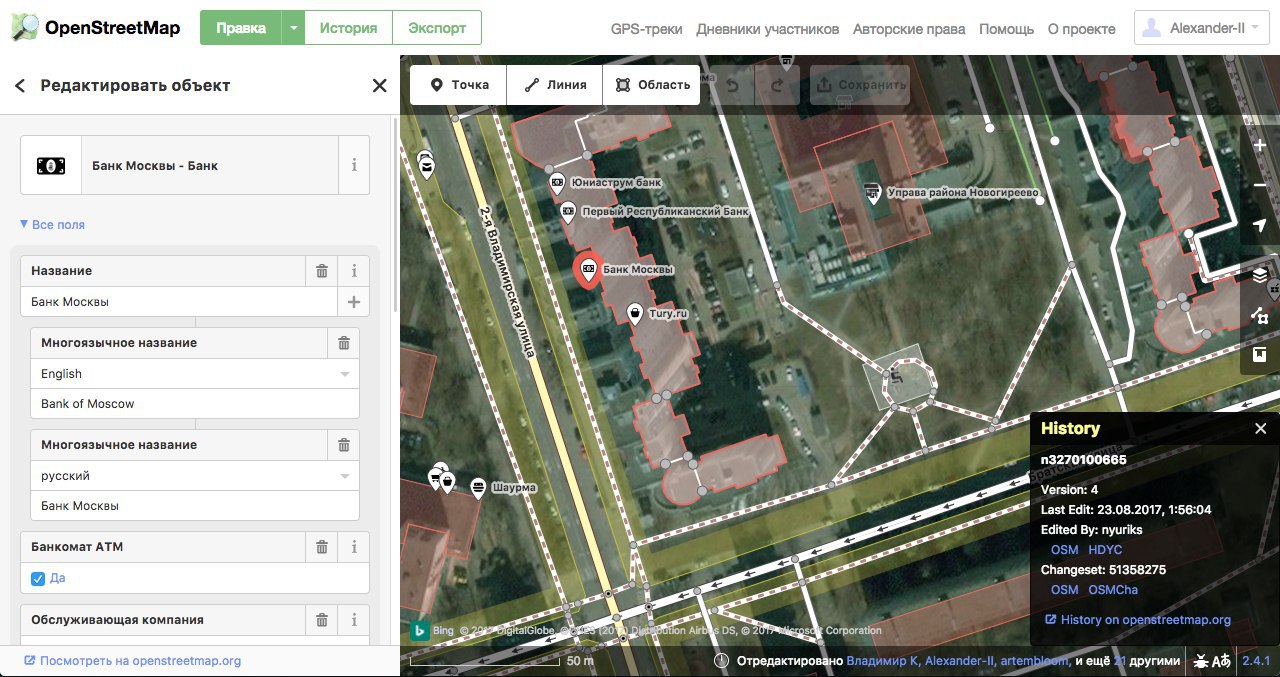Select the Банк Москвы map marker
The width and height of the screenshot is (1280, 677).
pos(587,269)
